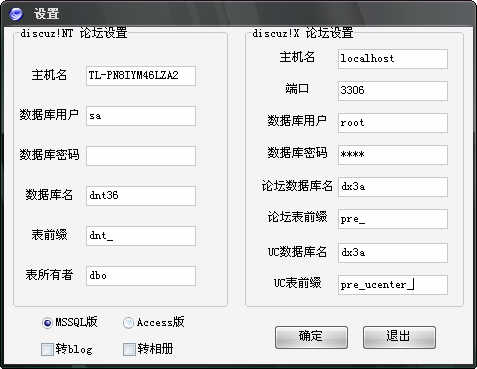This screenshot has width=477, height=369.
Task: Select the MSSQL版 radio button
Action: tap(47, 323)
